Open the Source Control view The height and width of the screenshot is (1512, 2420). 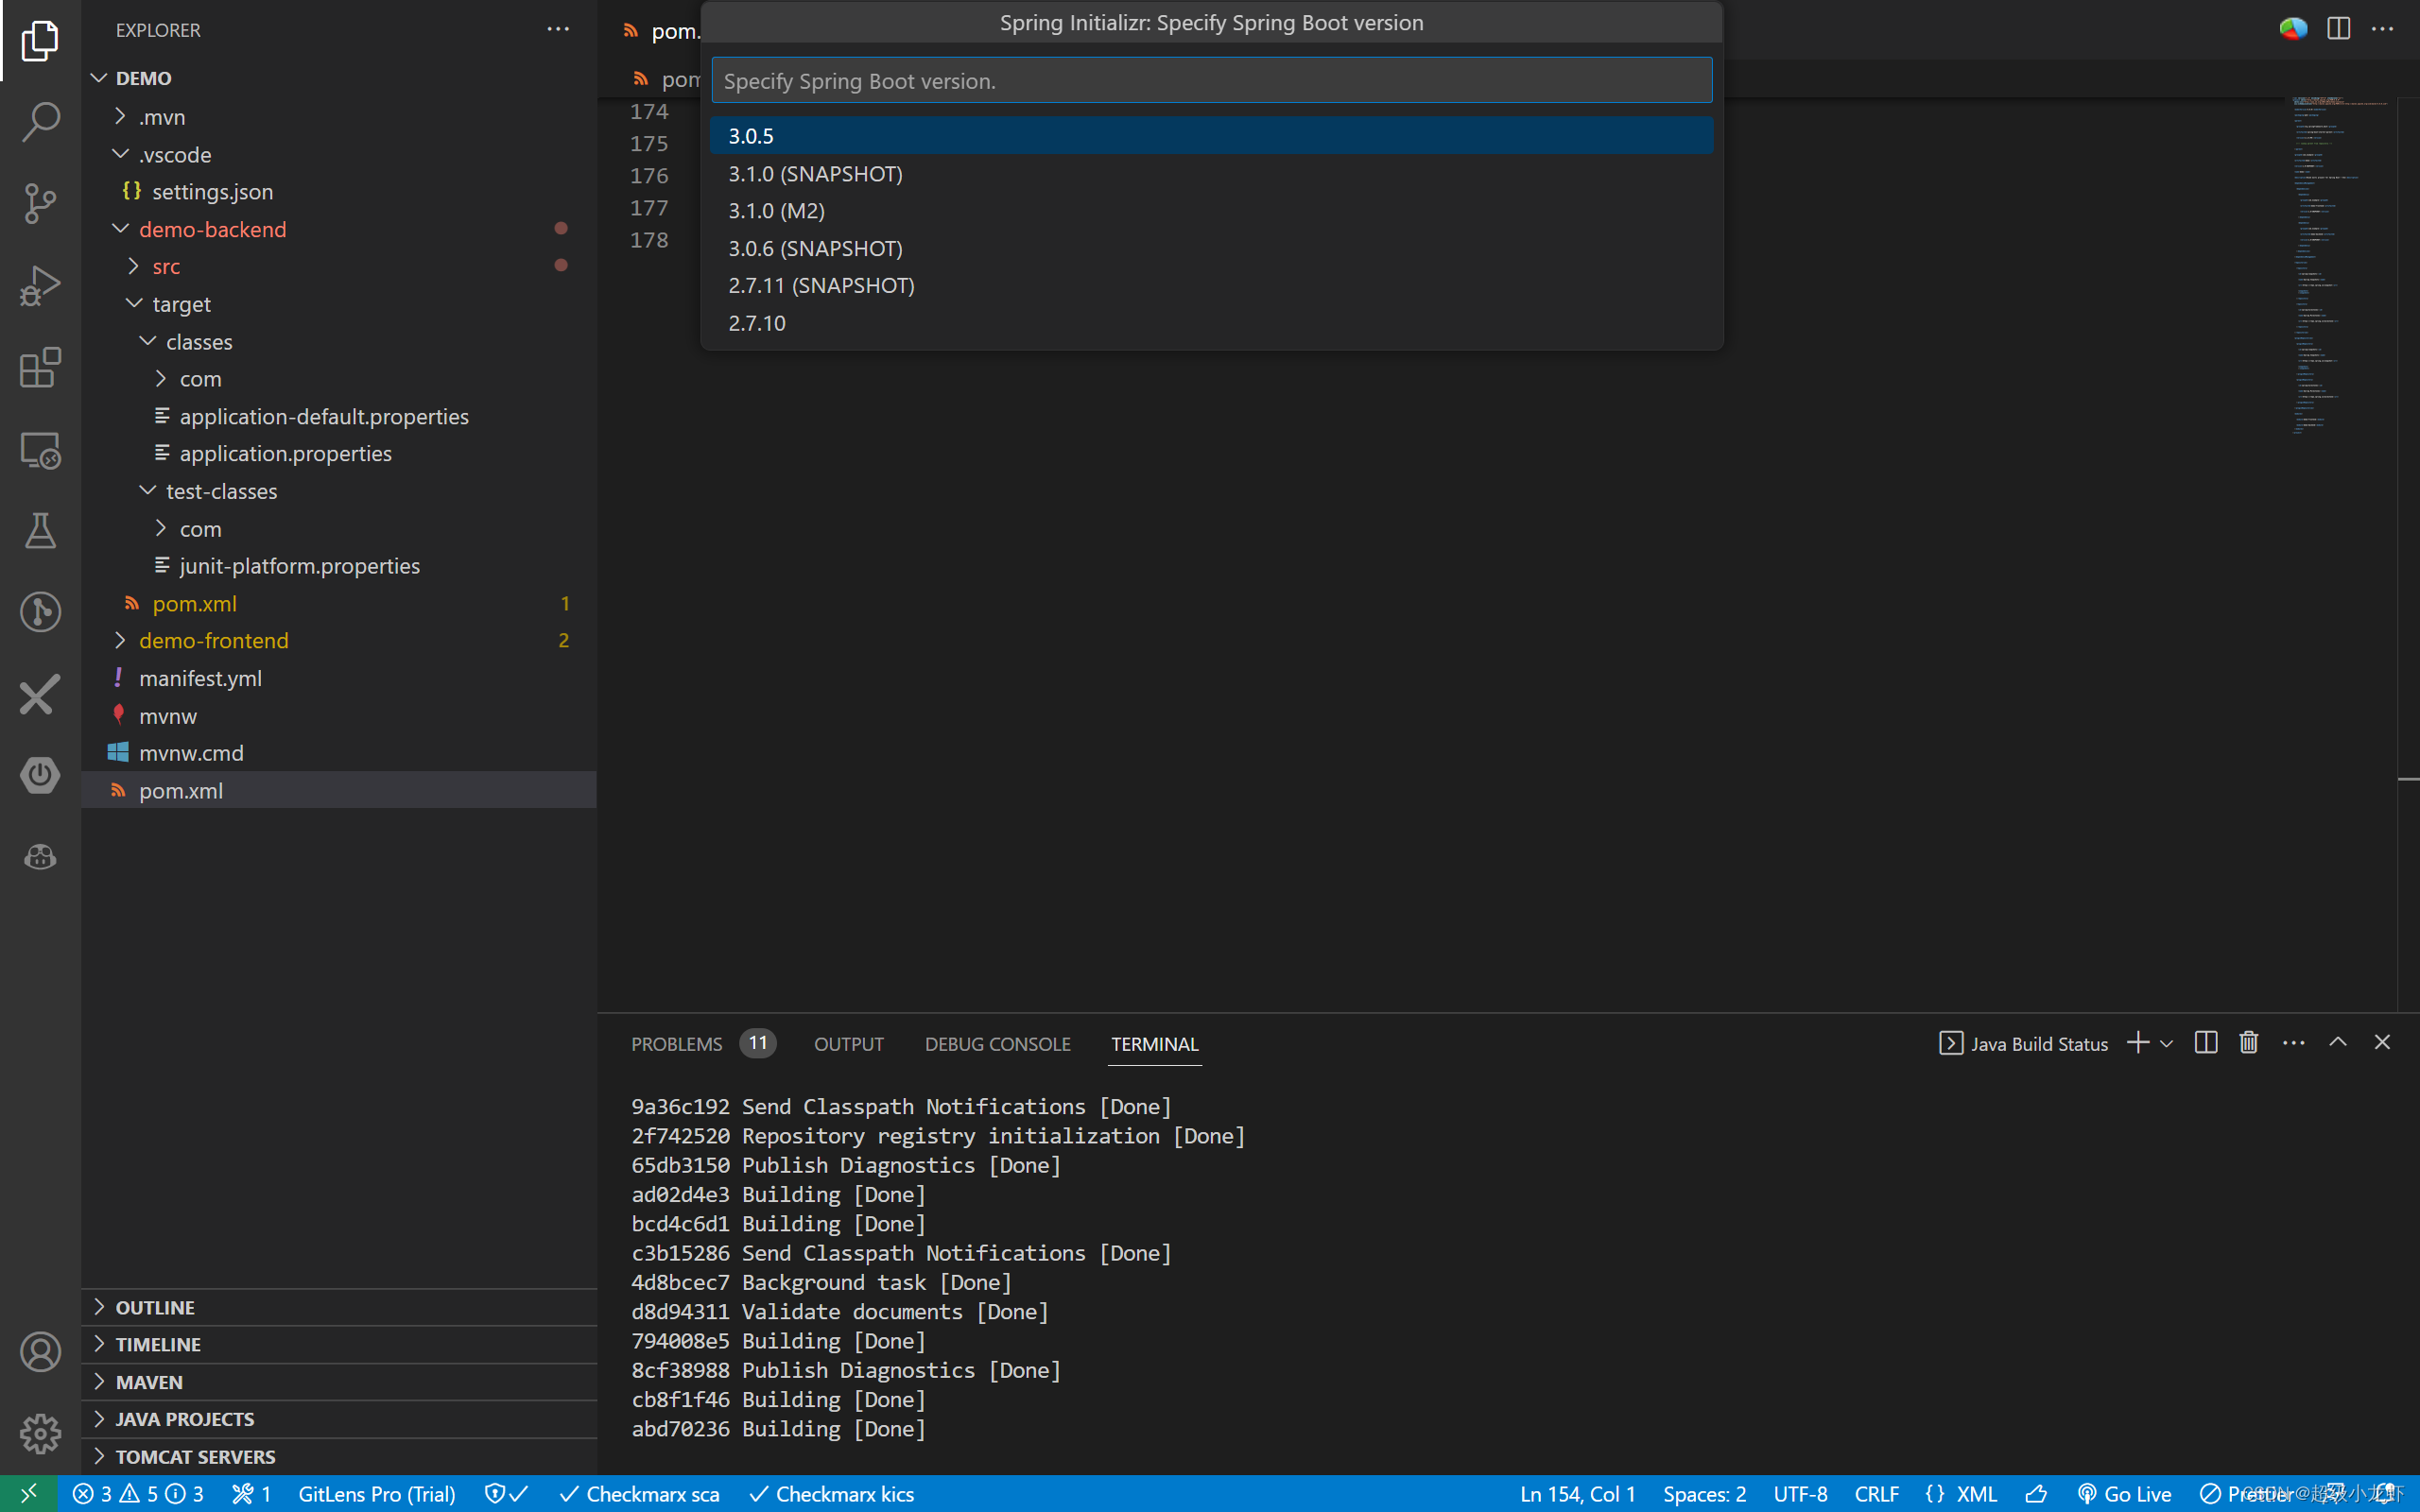(40, 203)
